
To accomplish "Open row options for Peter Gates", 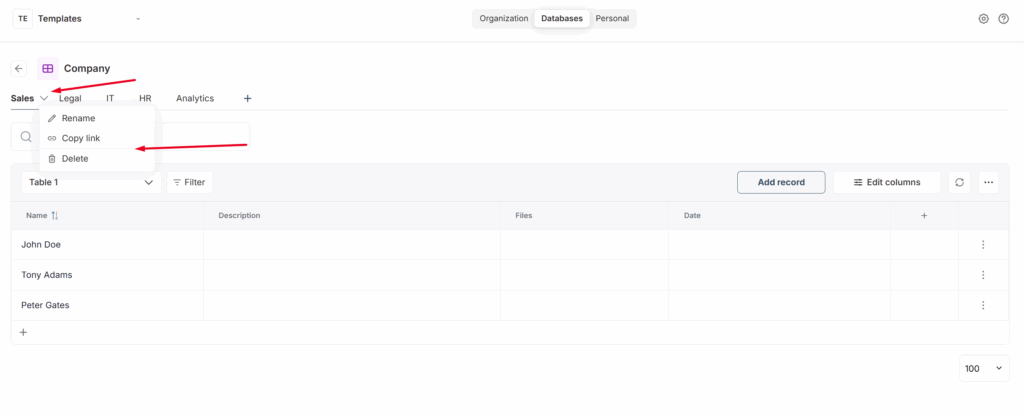I will (x=983, y=306).
